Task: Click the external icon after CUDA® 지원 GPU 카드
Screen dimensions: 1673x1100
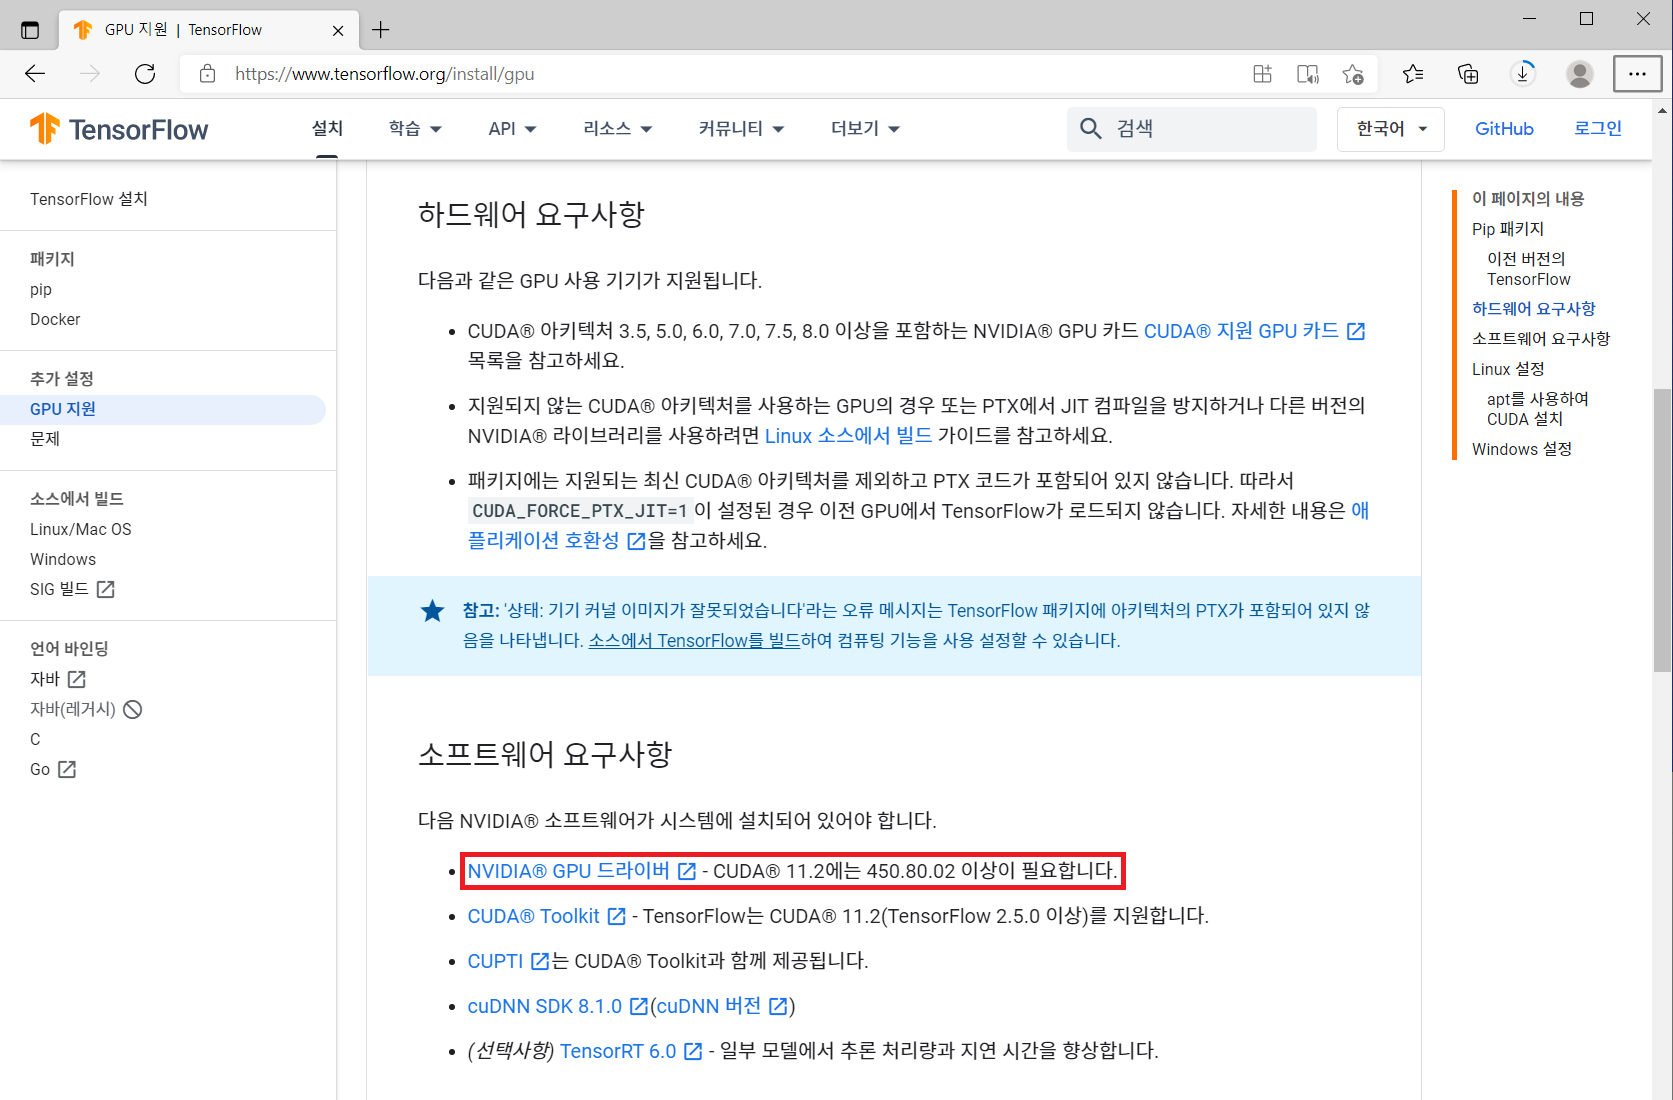Action: [1356, 331]
